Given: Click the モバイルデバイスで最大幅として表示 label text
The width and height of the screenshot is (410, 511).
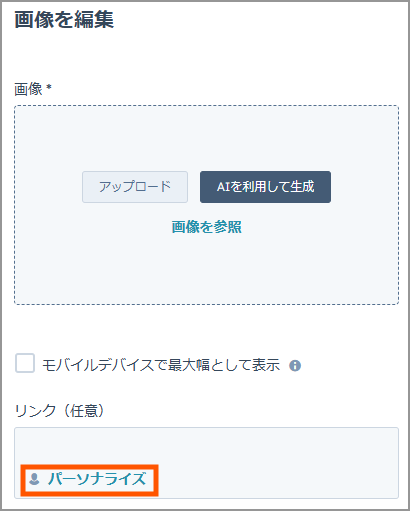Looking at the screenshot, I should point(161,365).
